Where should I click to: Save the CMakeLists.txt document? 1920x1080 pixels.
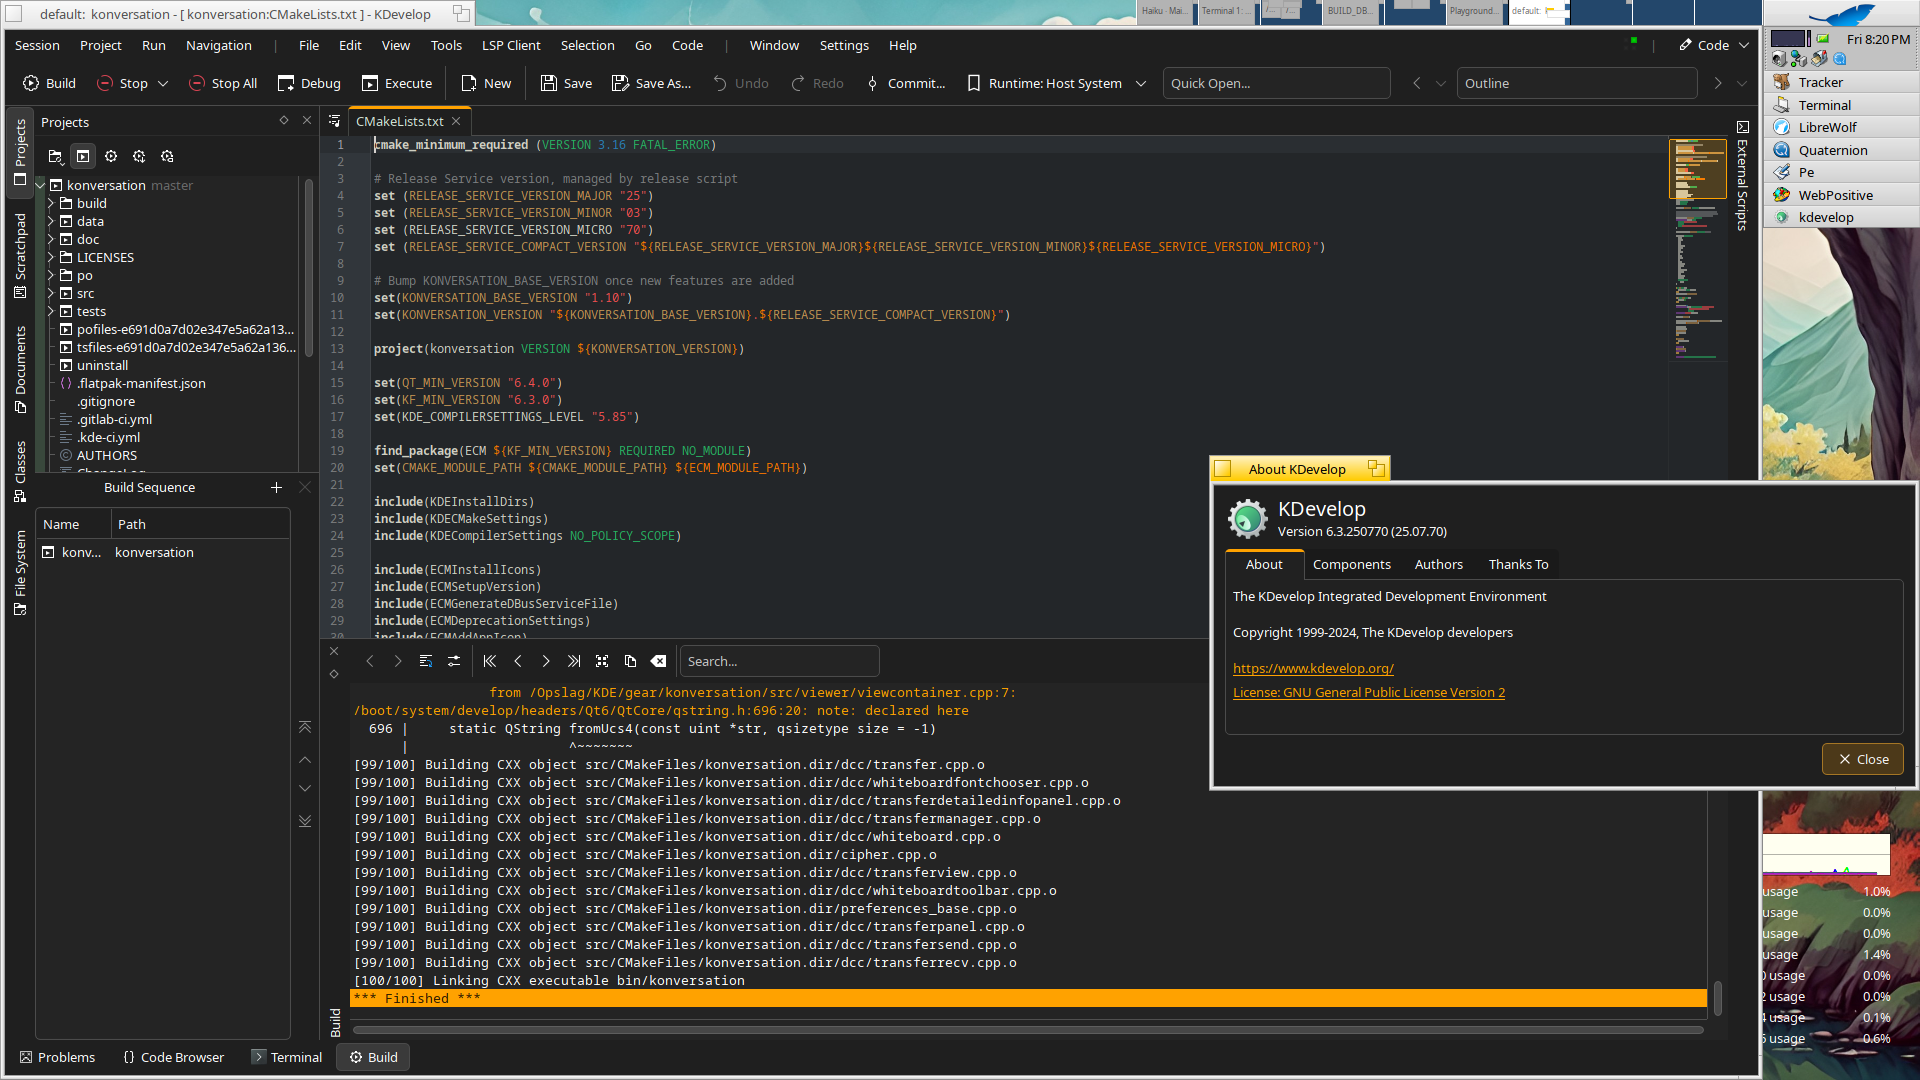[566, 83]
